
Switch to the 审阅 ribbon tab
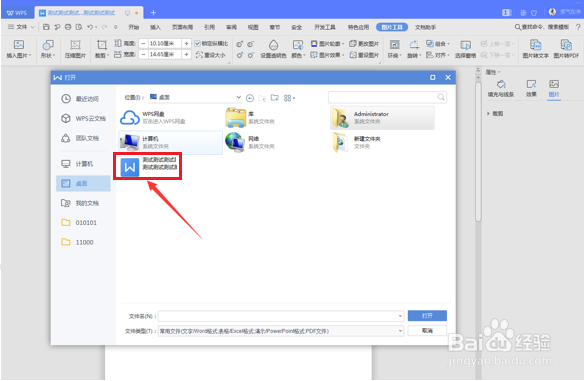pyautogui.click(x=231, y=27)
